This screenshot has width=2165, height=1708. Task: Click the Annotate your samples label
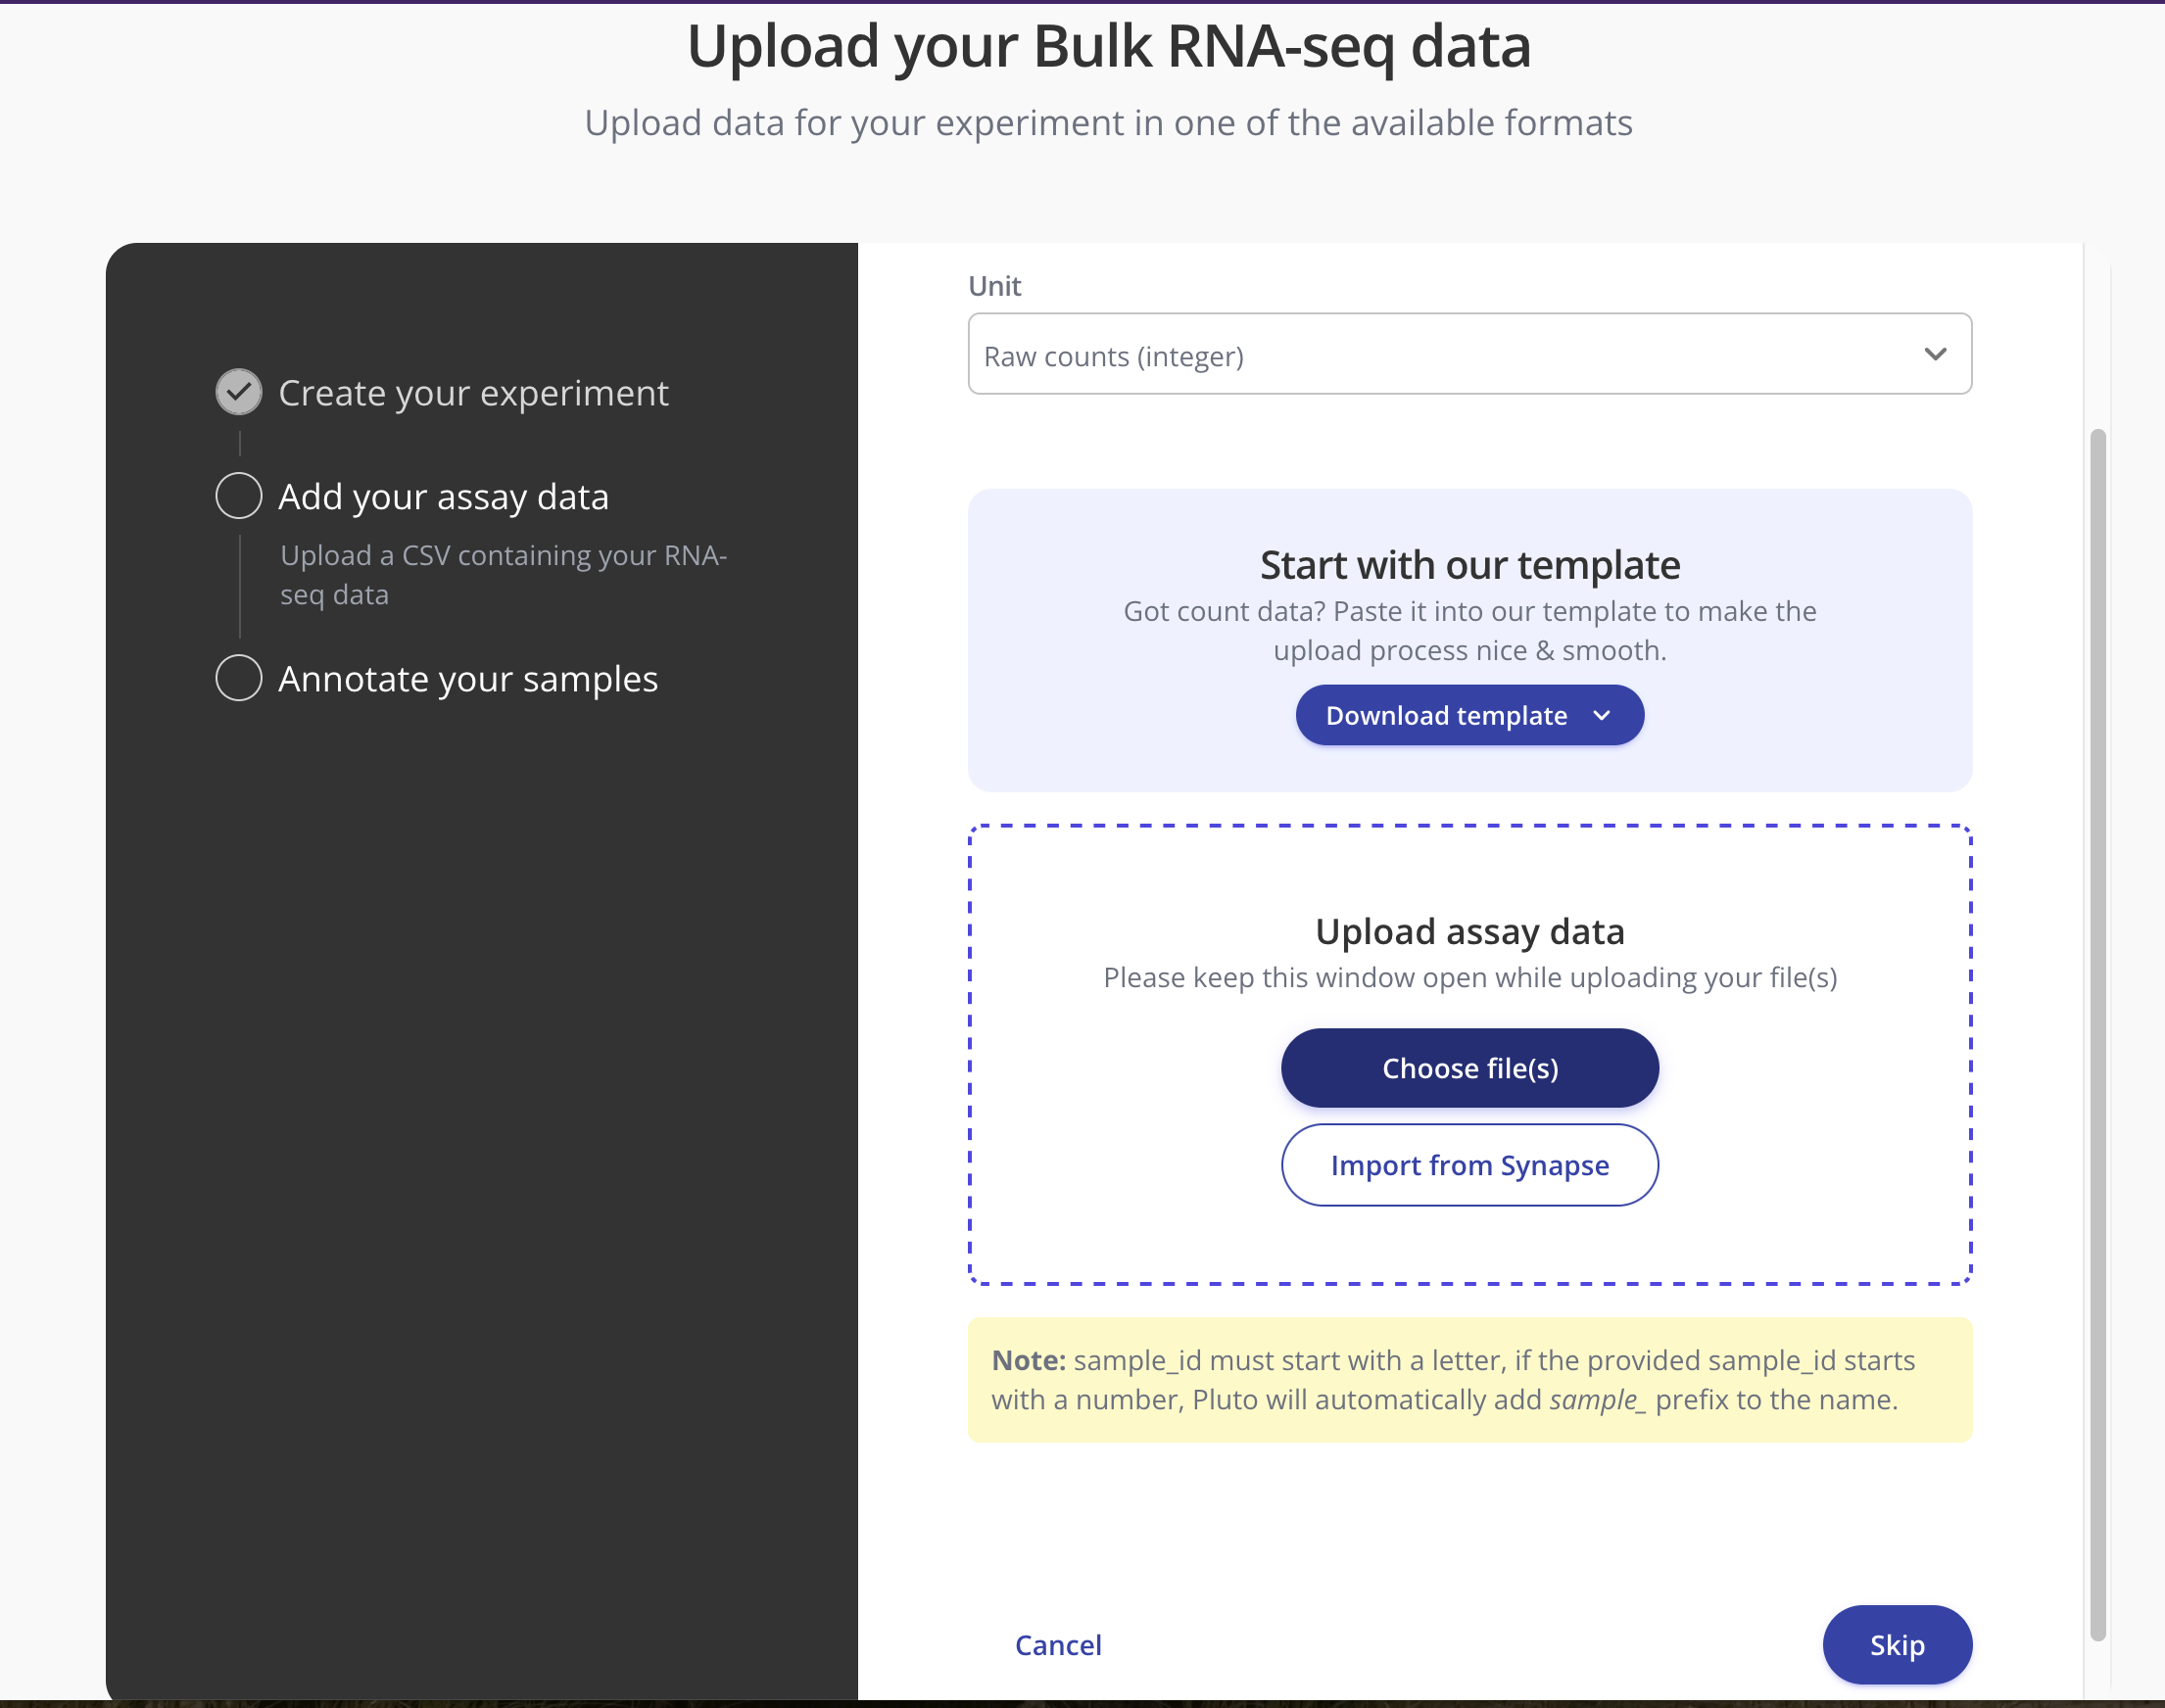(468, 678)
